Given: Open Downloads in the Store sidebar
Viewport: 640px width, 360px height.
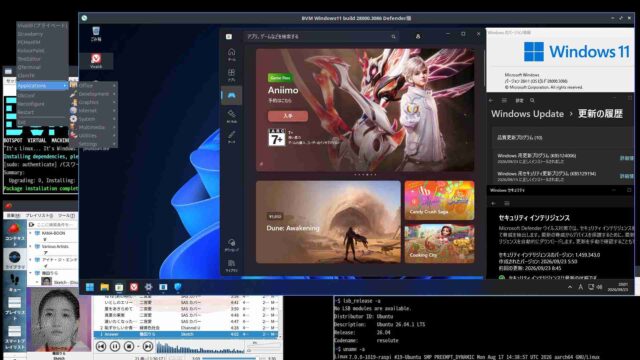Looking at the screenshot, I should tap(231, 244).
